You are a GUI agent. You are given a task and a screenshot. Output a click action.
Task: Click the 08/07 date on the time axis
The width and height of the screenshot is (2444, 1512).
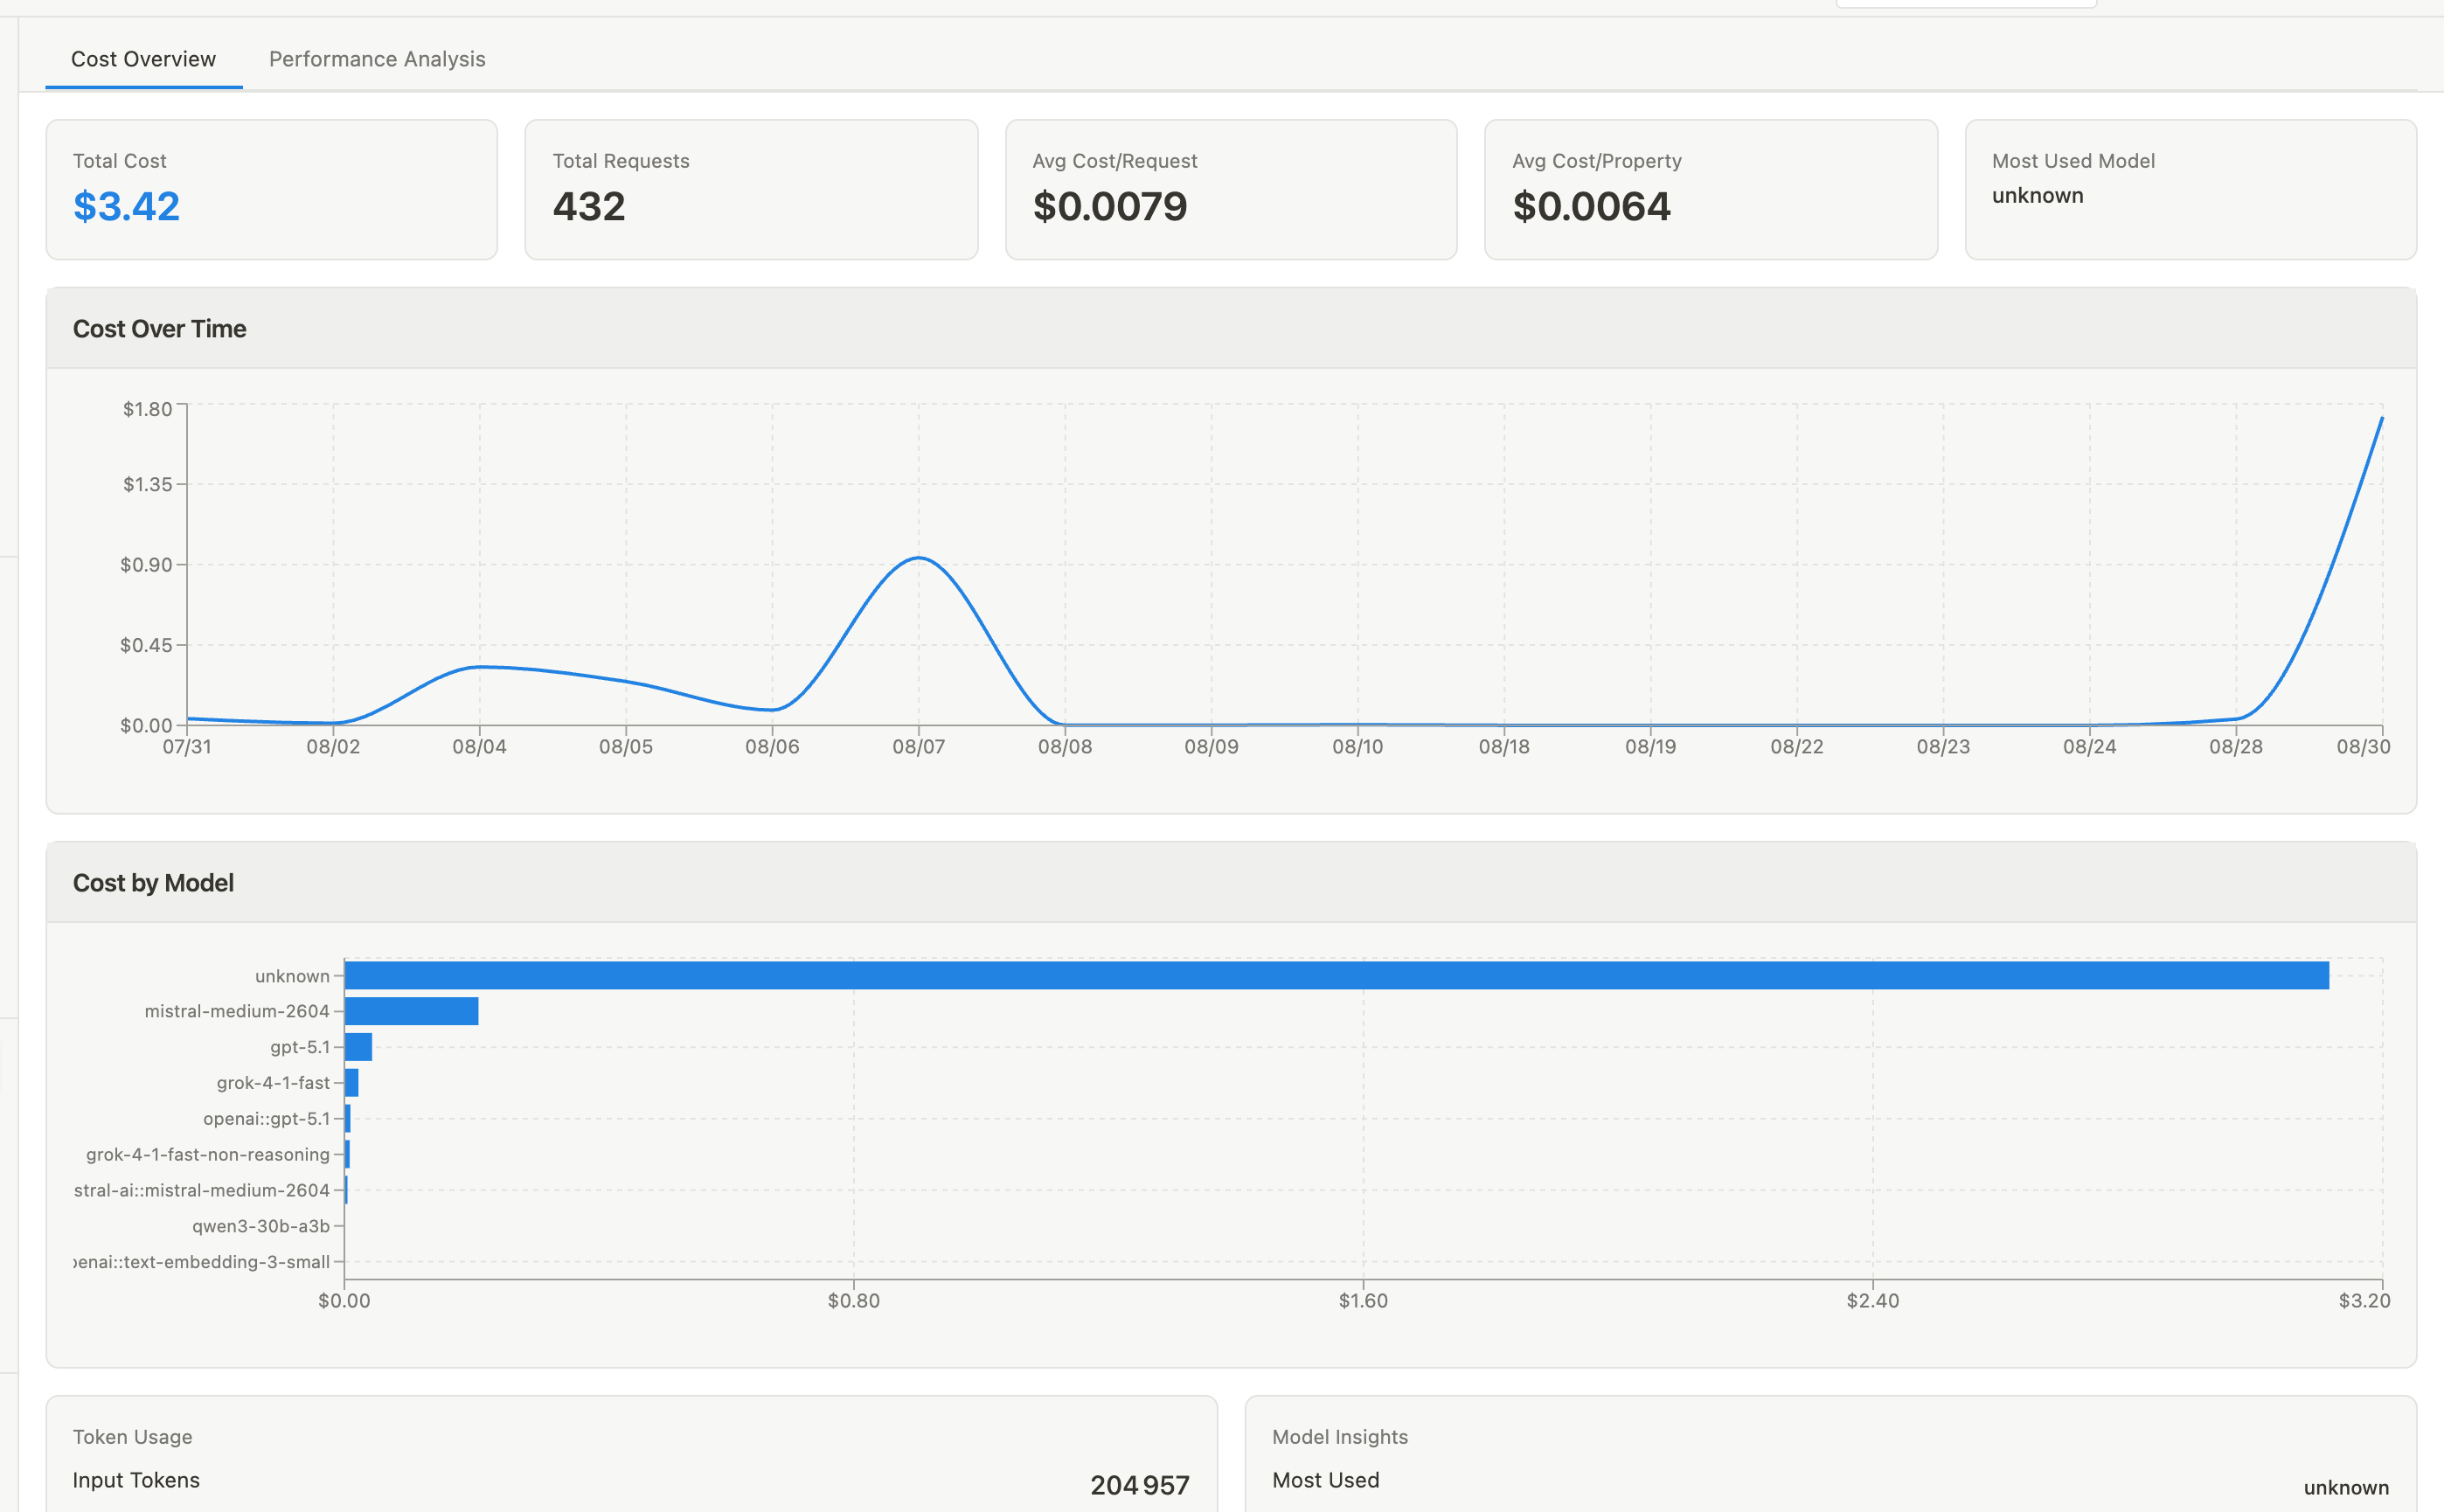point(918,746)
